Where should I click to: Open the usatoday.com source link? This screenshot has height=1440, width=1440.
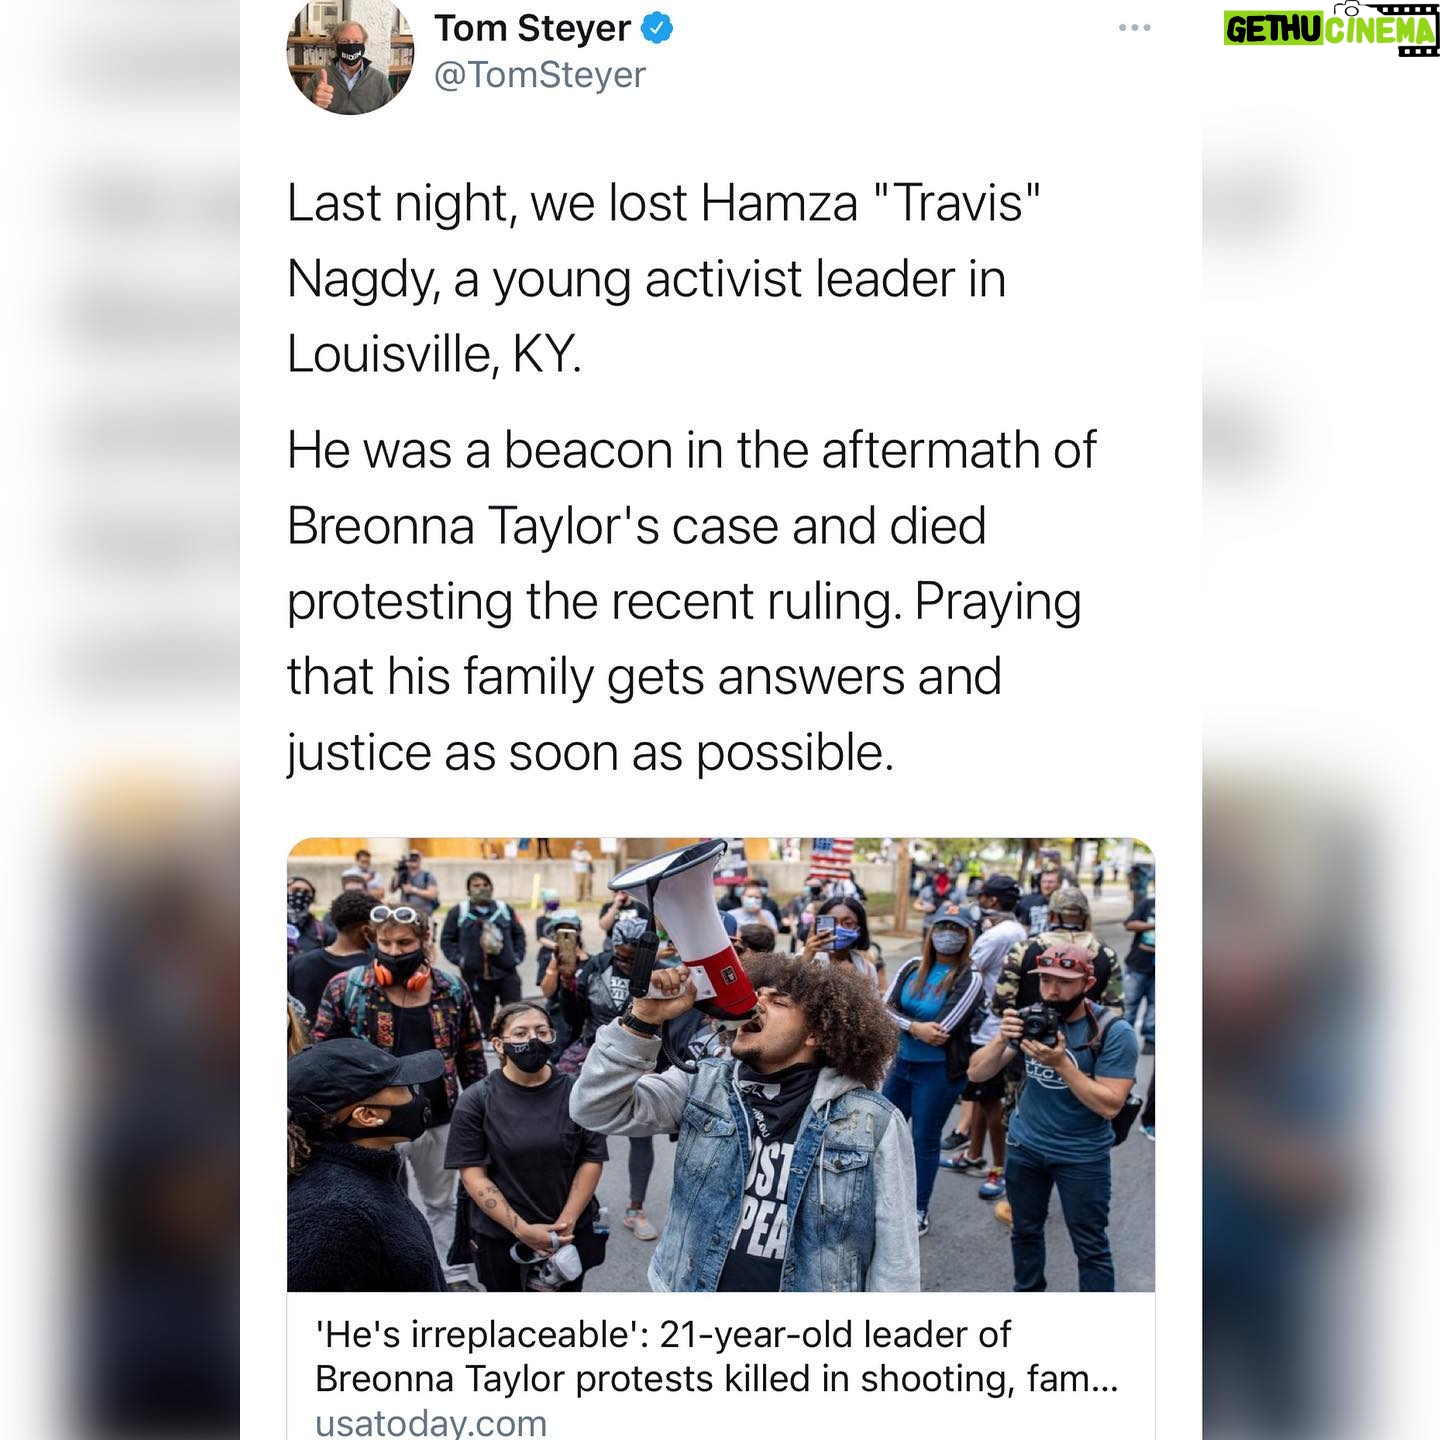[431, 1422]
